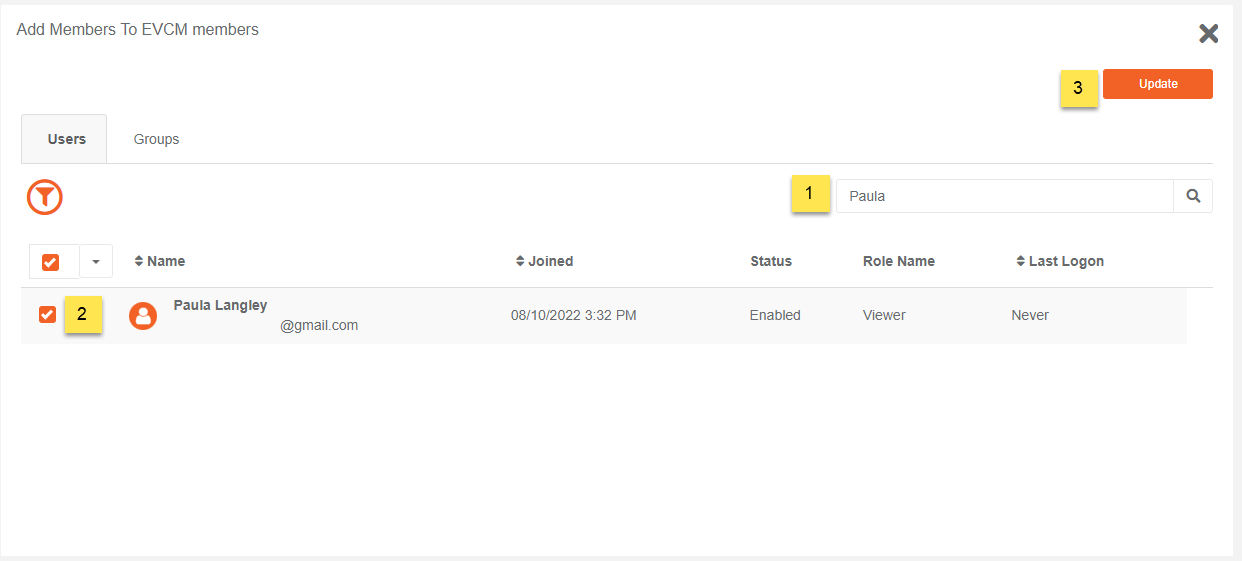The height and width of the screenshot is (561, 1242).
Task: Click into the search field containing Paula
Action: click(x=1004, y=196)
